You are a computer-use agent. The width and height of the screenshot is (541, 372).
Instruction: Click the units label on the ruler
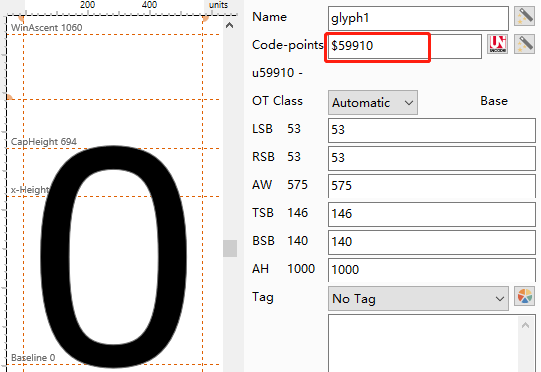tap(218, 5)
